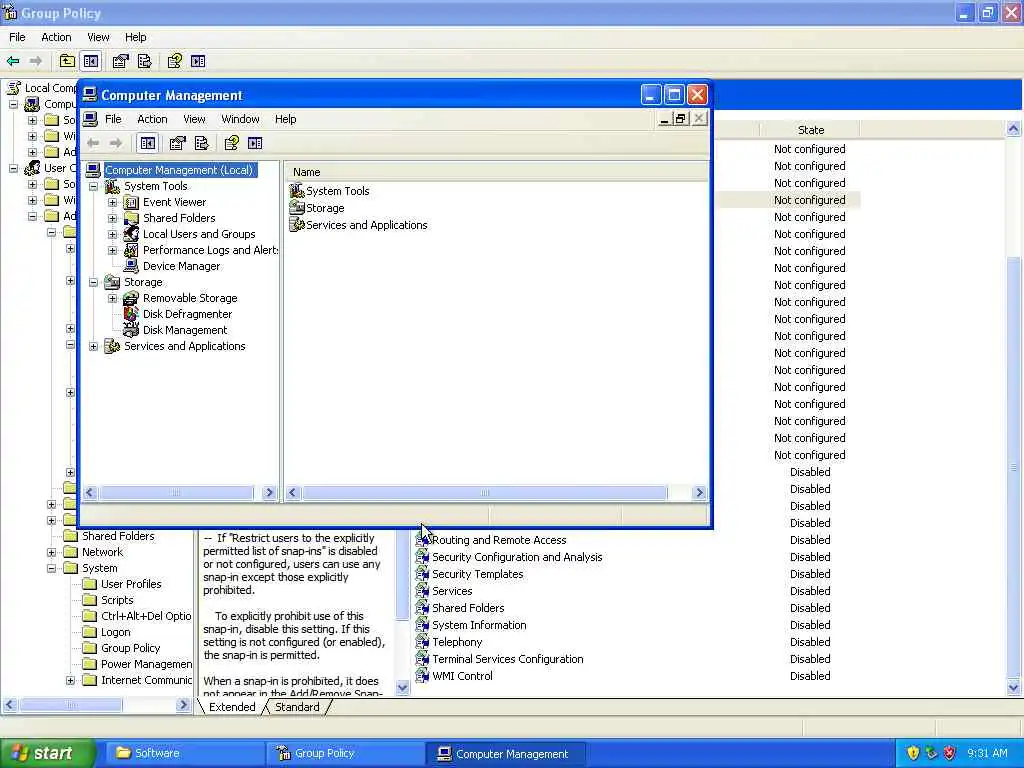Click scroll down arrow of description pane

tap(402, 687)
